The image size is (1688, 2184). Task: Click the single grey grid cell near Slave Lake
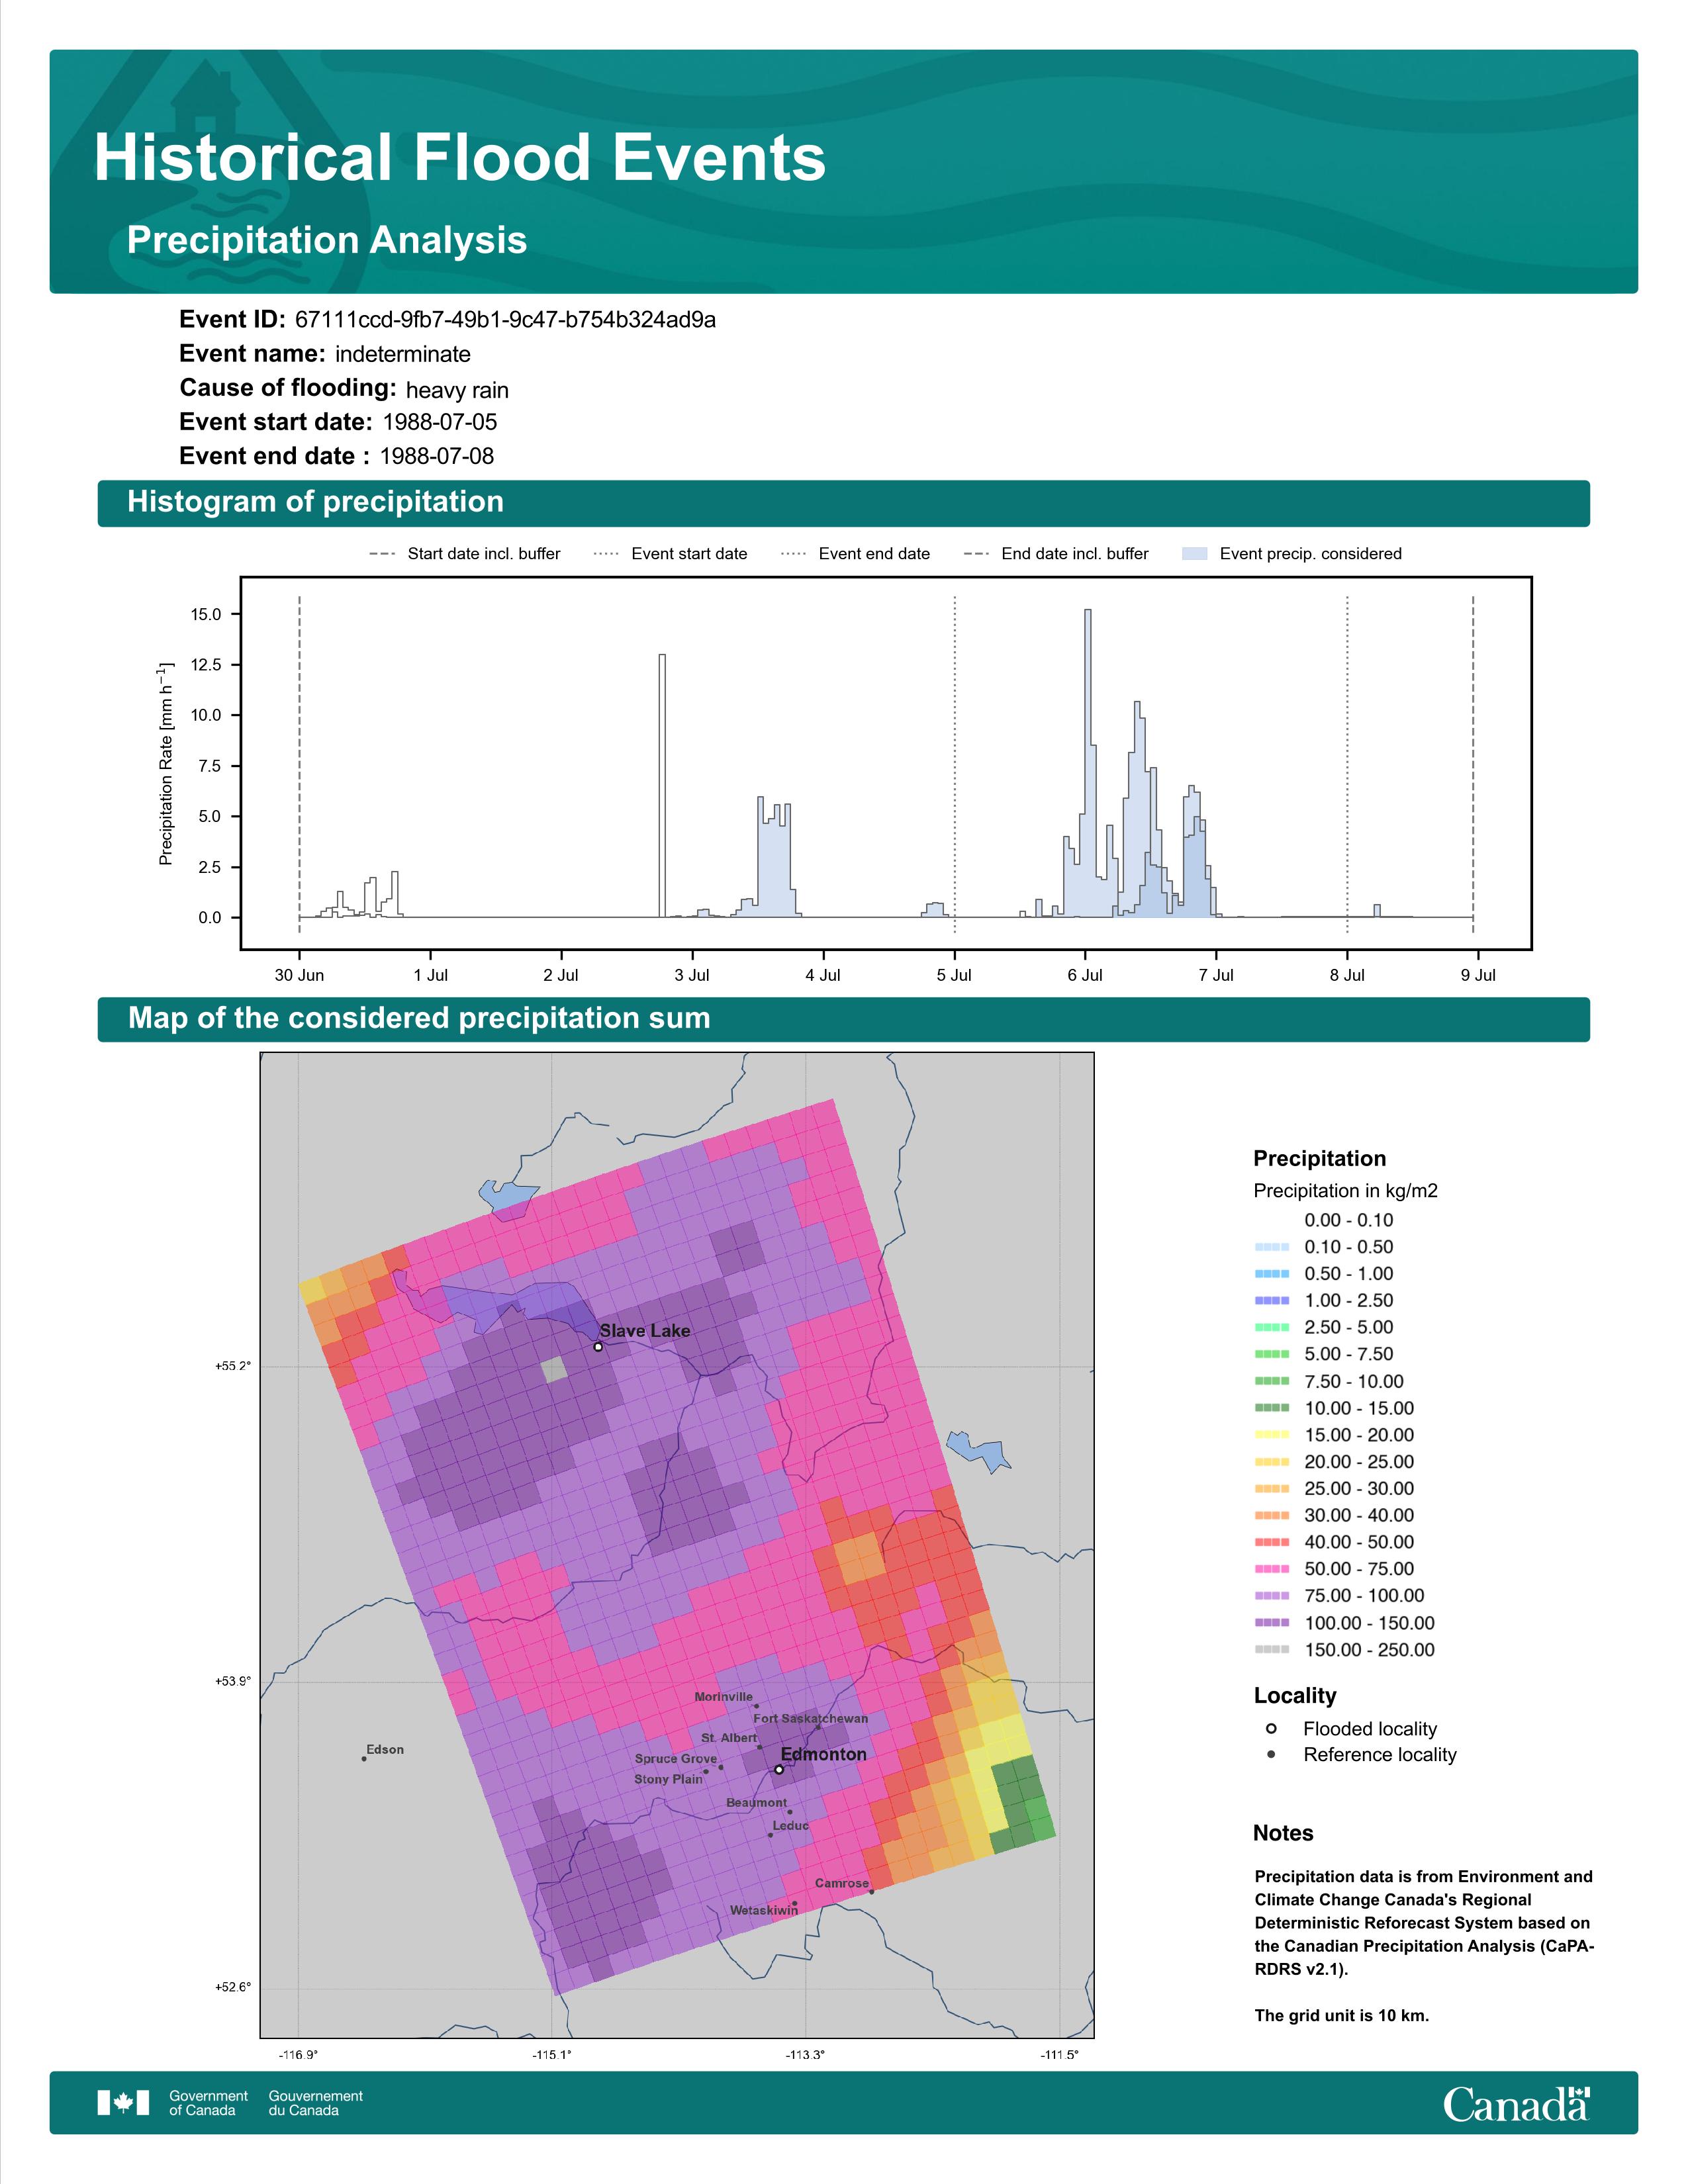(x=553, y=1370)
